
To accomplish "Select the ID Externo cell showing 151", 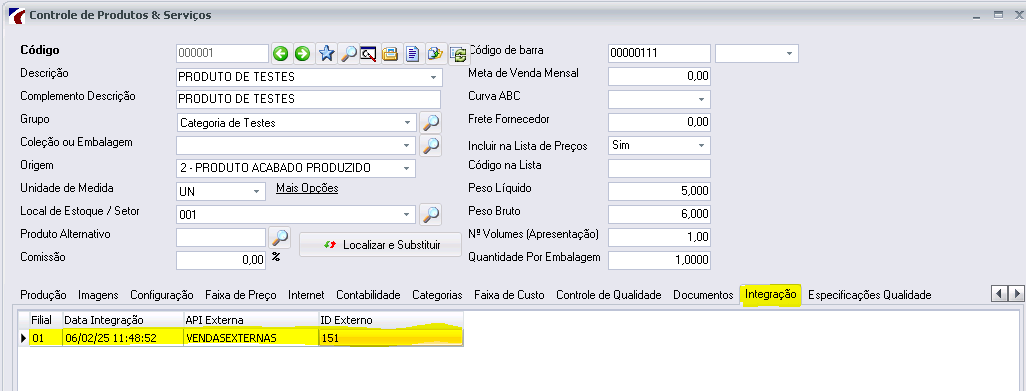I will [x=391, y=338].
